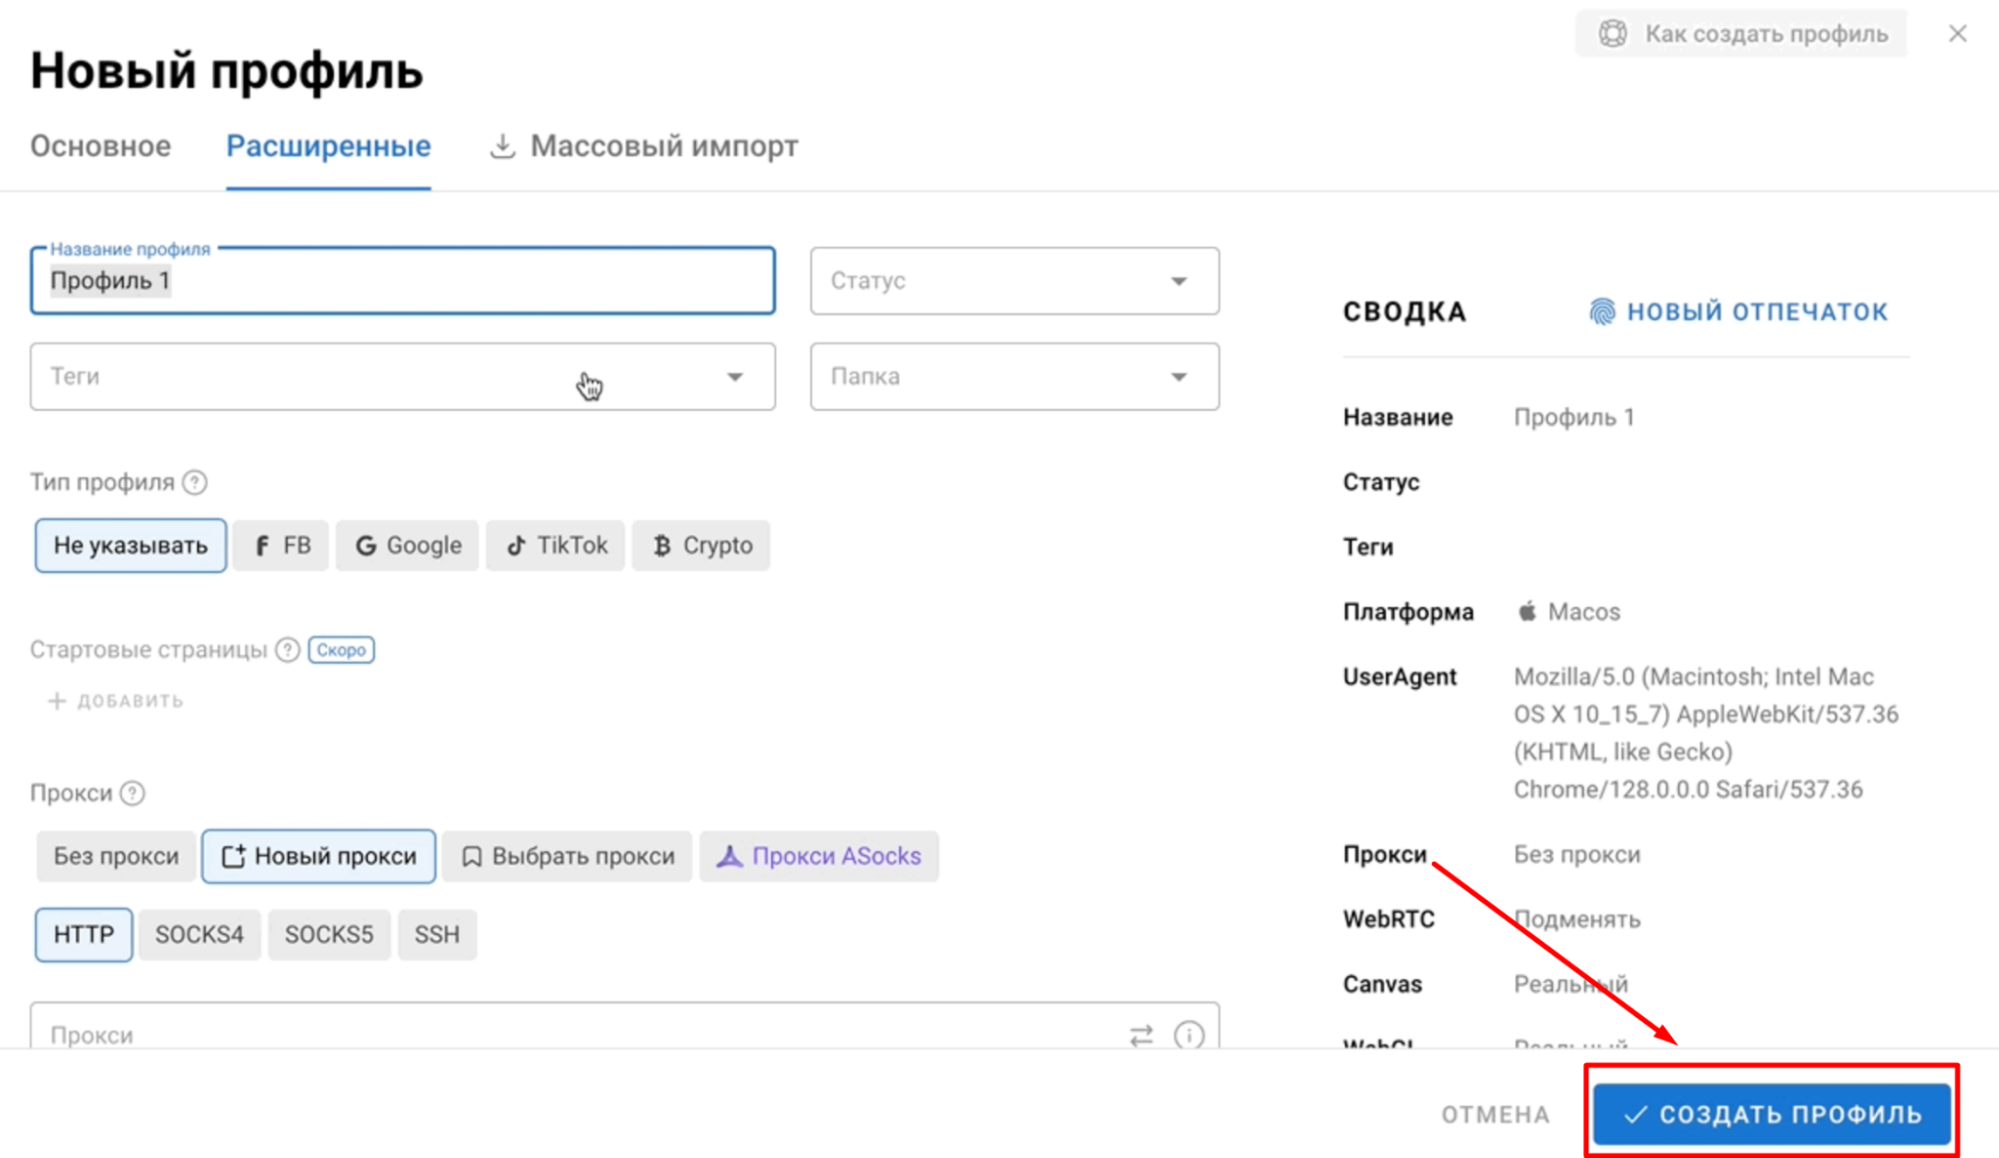Focus the Название профиля input field
Screen dimensions: 1999x1158
tap(403, 281)
